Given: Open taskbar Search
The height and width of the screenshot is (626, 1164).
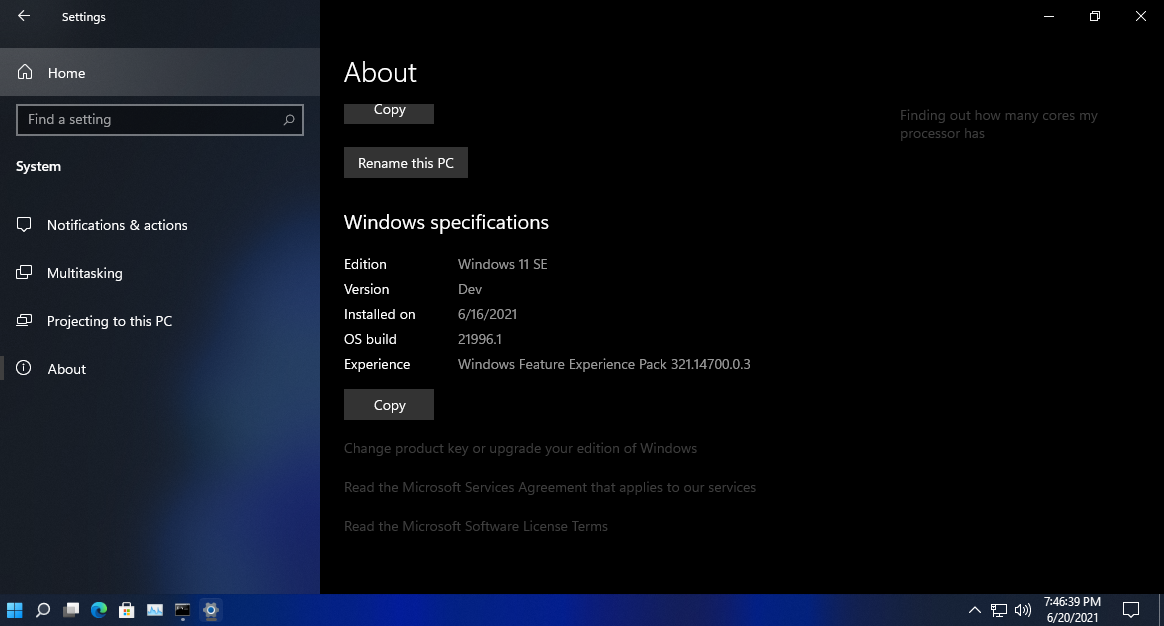Looking at the screenshot, I should coord(43,610).
